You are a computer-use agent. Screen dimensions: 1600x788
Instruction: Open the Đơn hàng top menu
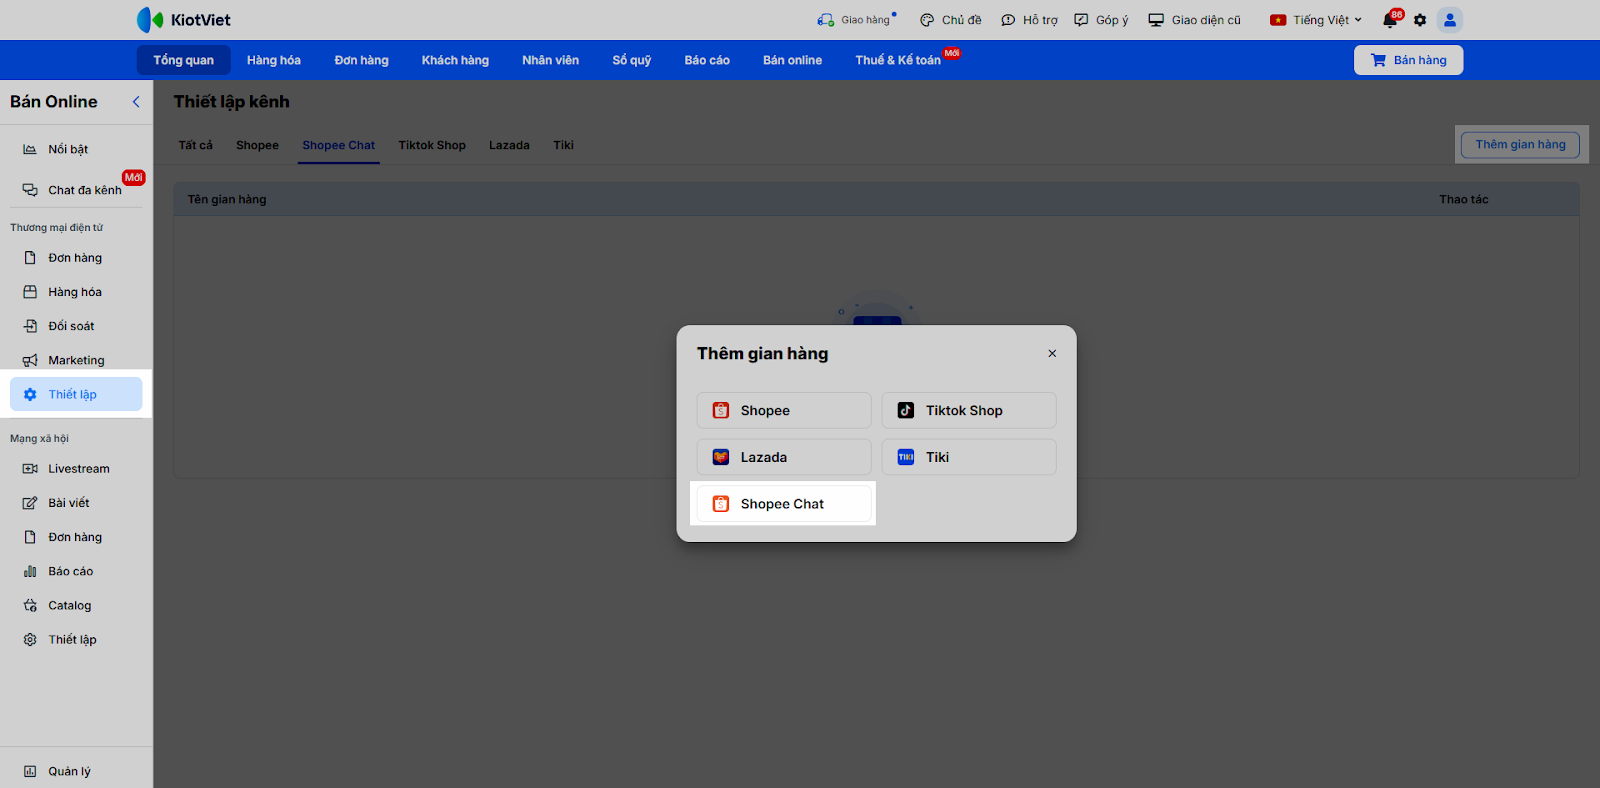(362, 60)
